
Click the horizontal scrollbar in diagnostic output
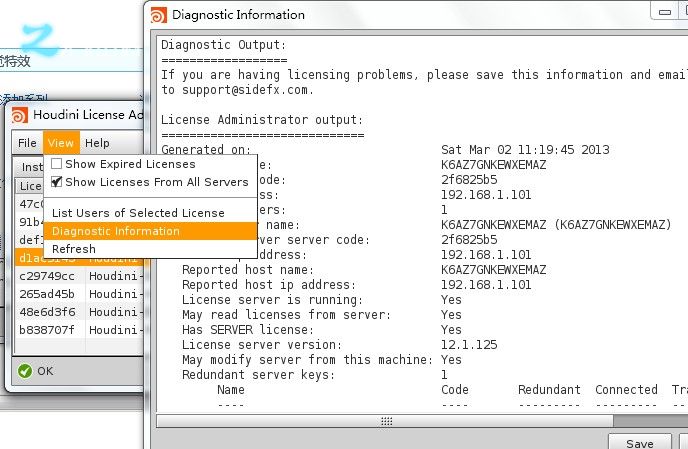400,421
